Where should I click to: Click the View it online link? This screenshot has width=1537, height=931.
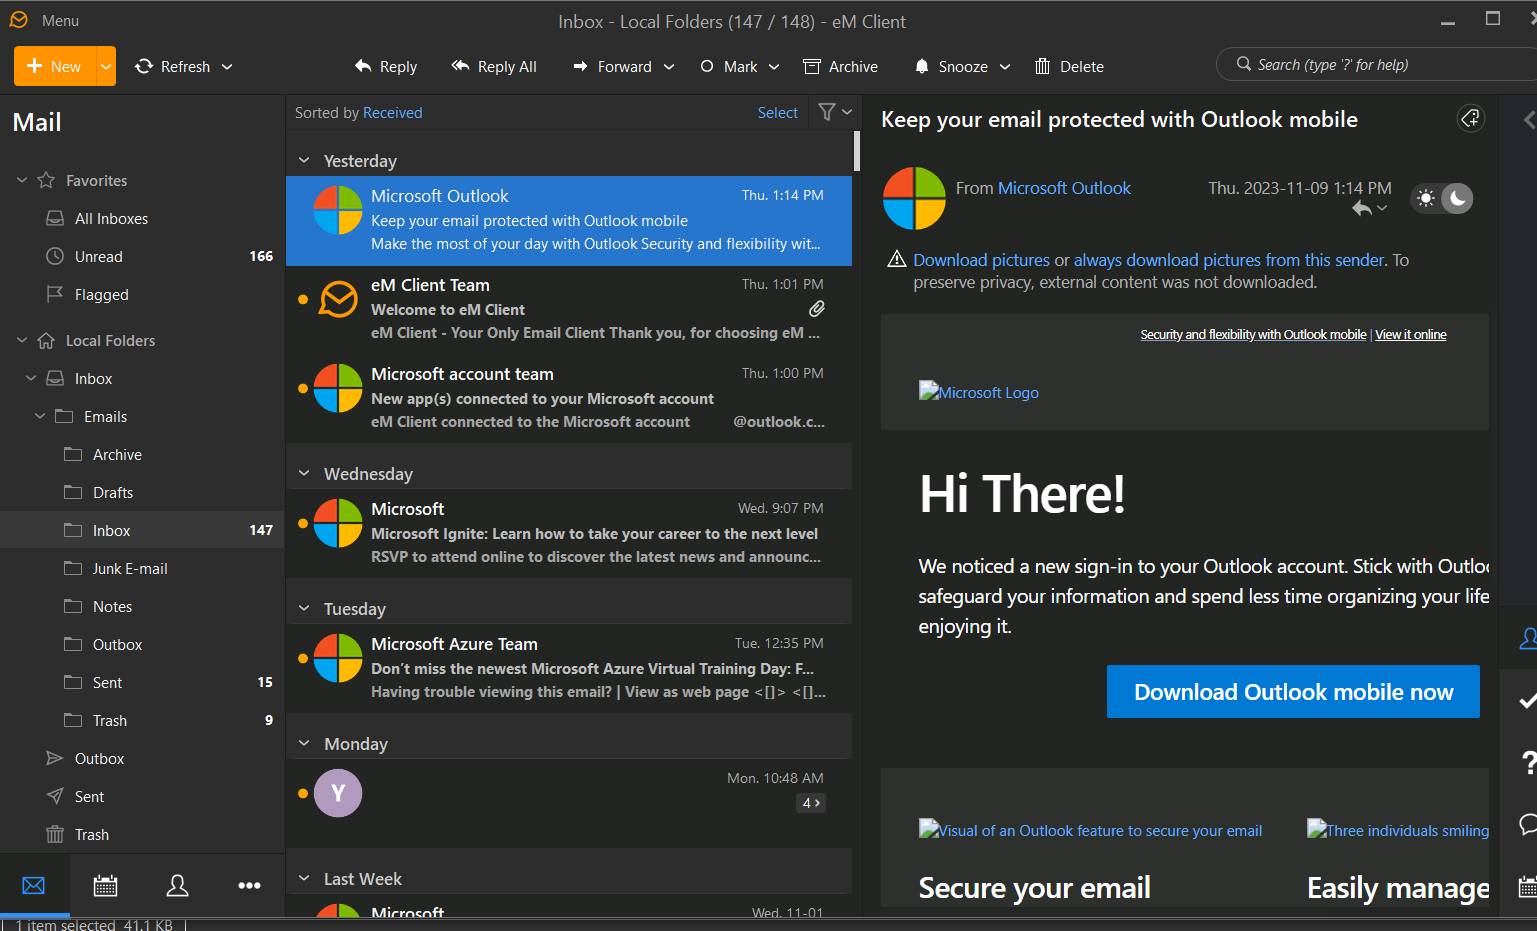point(1410,334)
